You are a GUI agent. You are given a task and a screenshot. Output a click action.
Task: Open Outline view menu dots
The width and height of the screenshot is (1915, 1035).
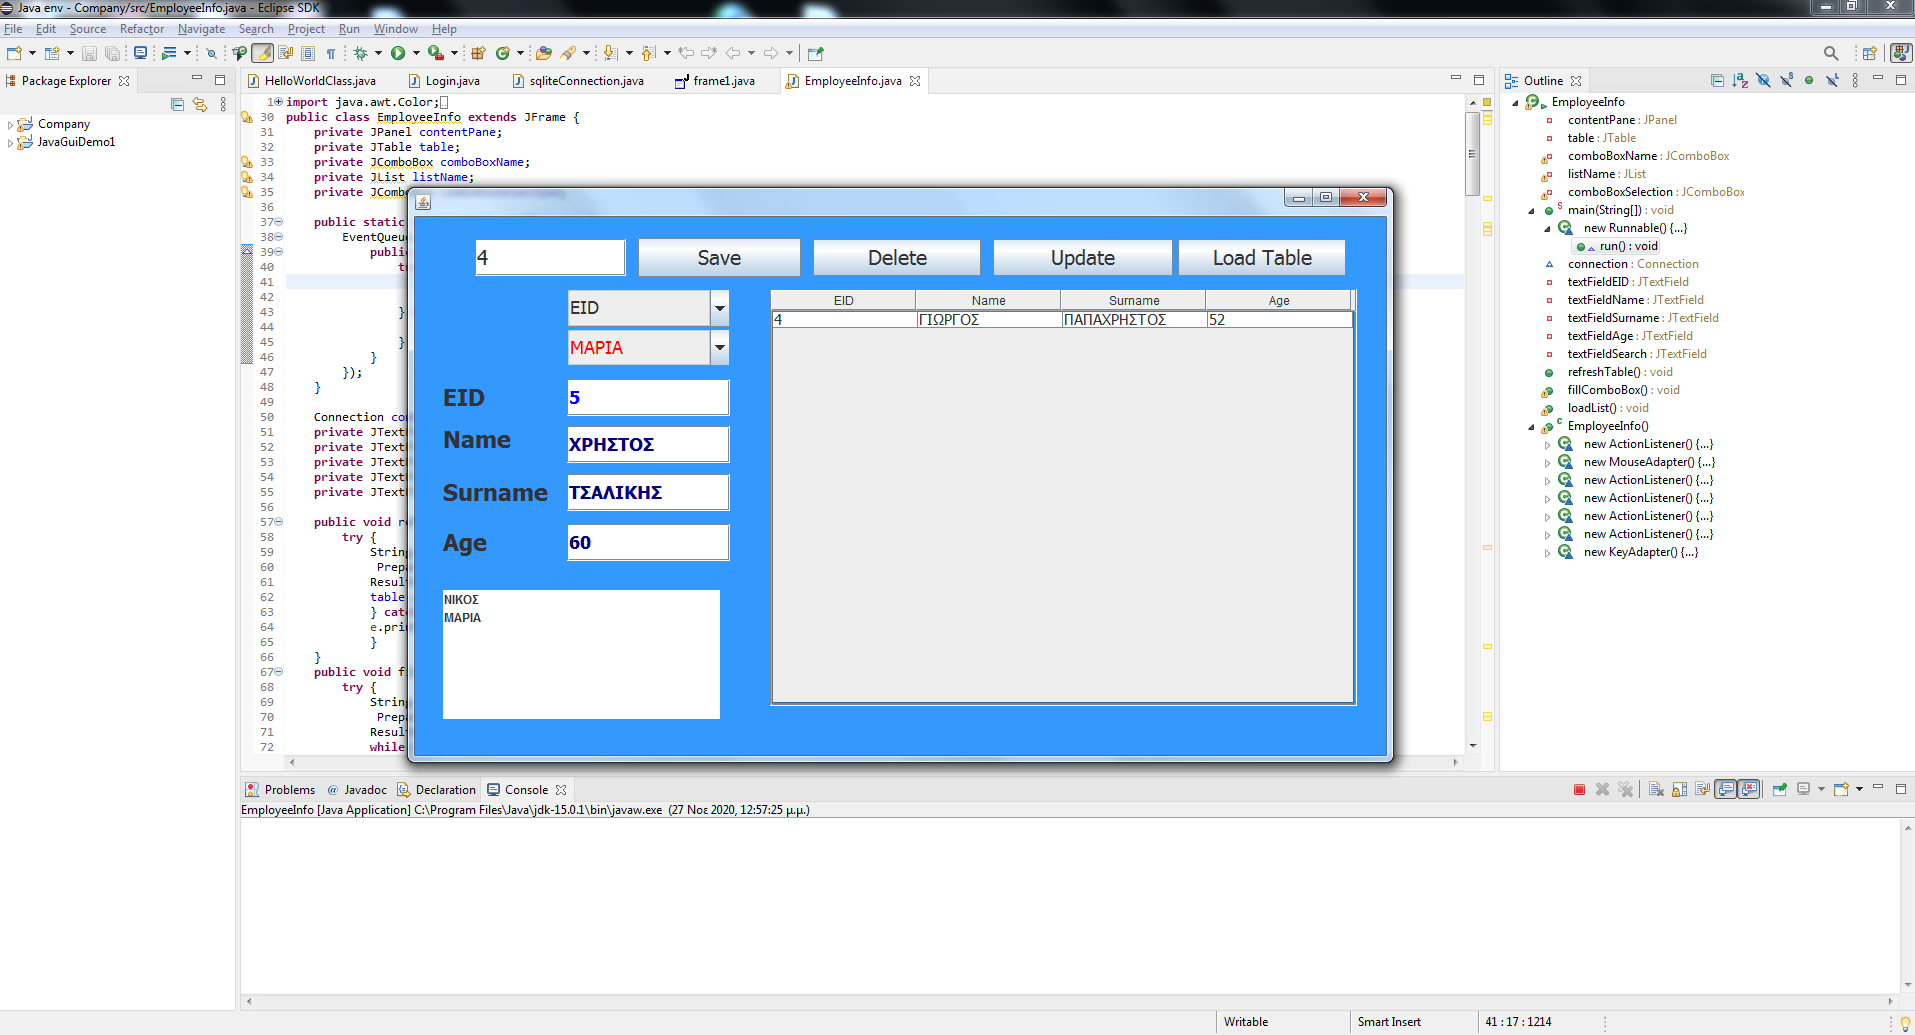1855,80
